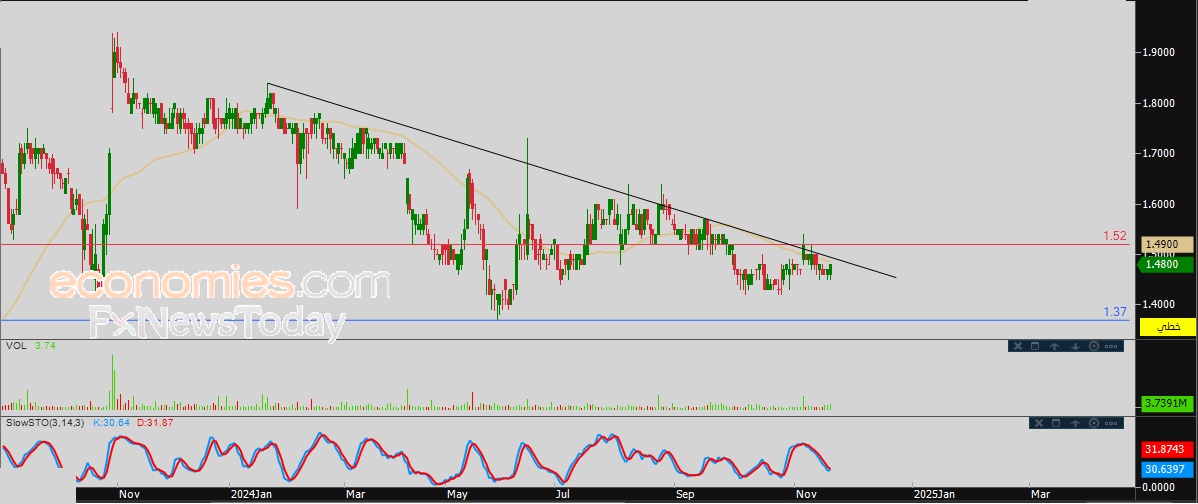Click the K:30.64 value
Image resolution: width=1198 pixels, height=504 pixels.
pyautogui.click(x=112, y=422)
